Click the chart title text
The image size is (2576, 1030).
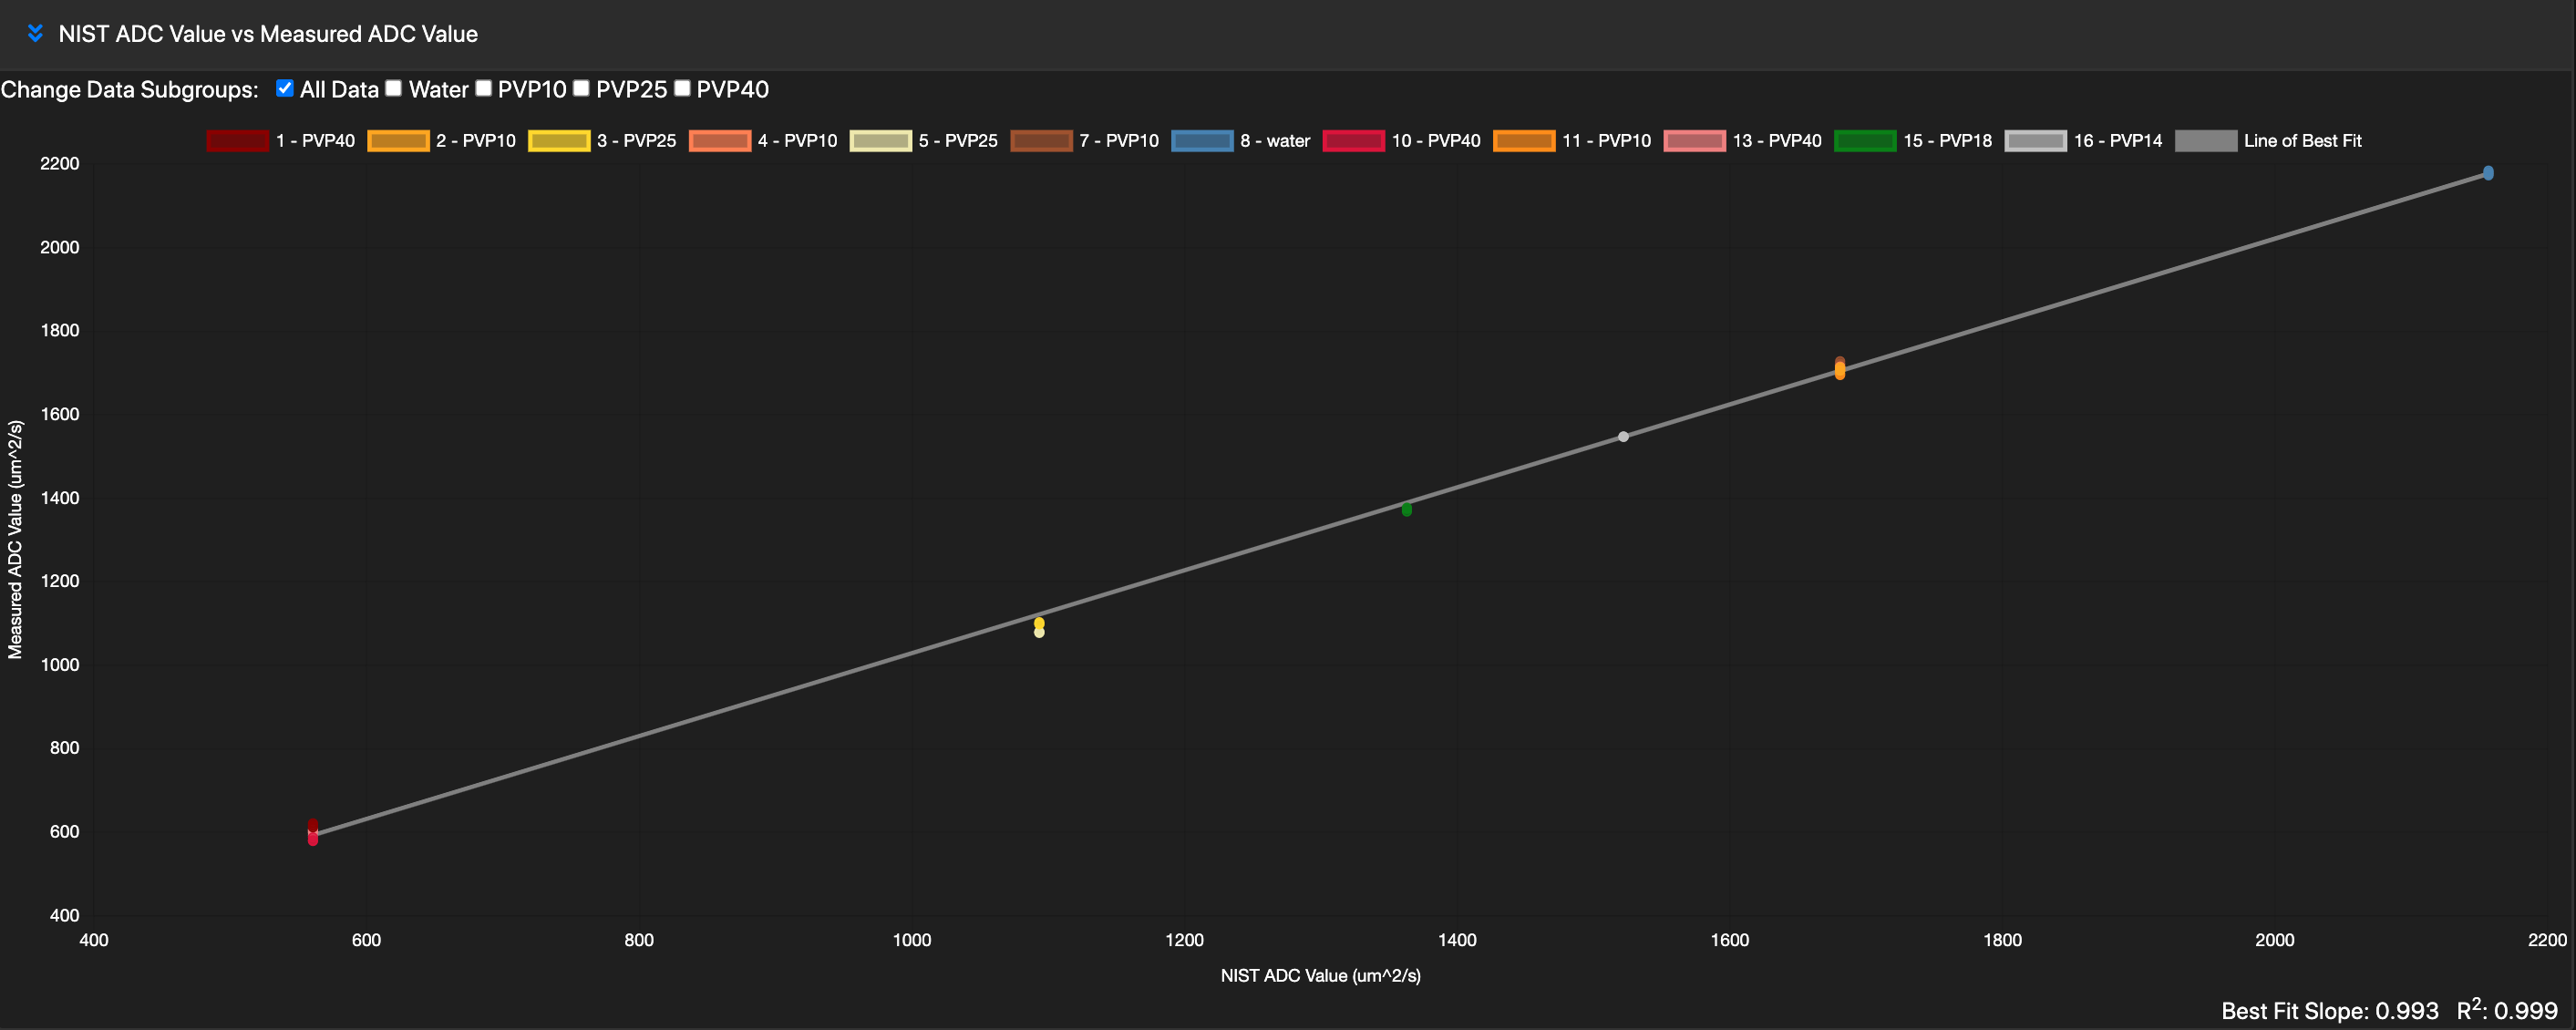(x=268, y=34)
